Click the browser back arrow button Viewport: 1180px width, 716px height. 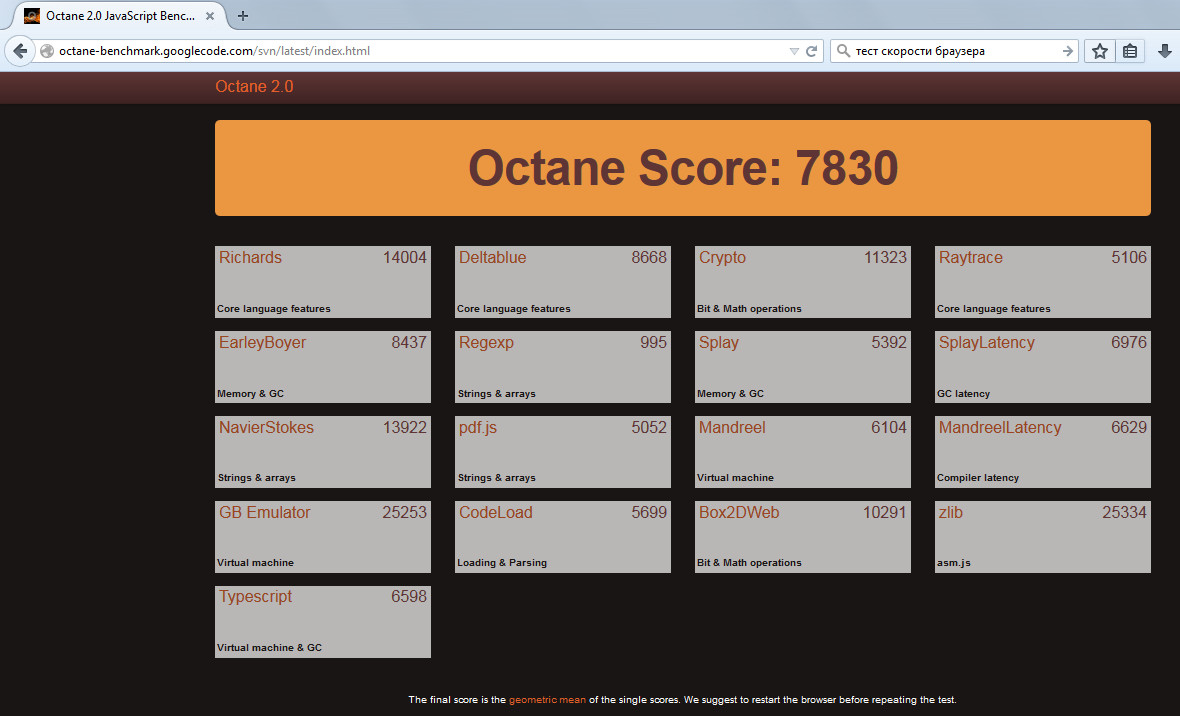(x=20, y=51)
